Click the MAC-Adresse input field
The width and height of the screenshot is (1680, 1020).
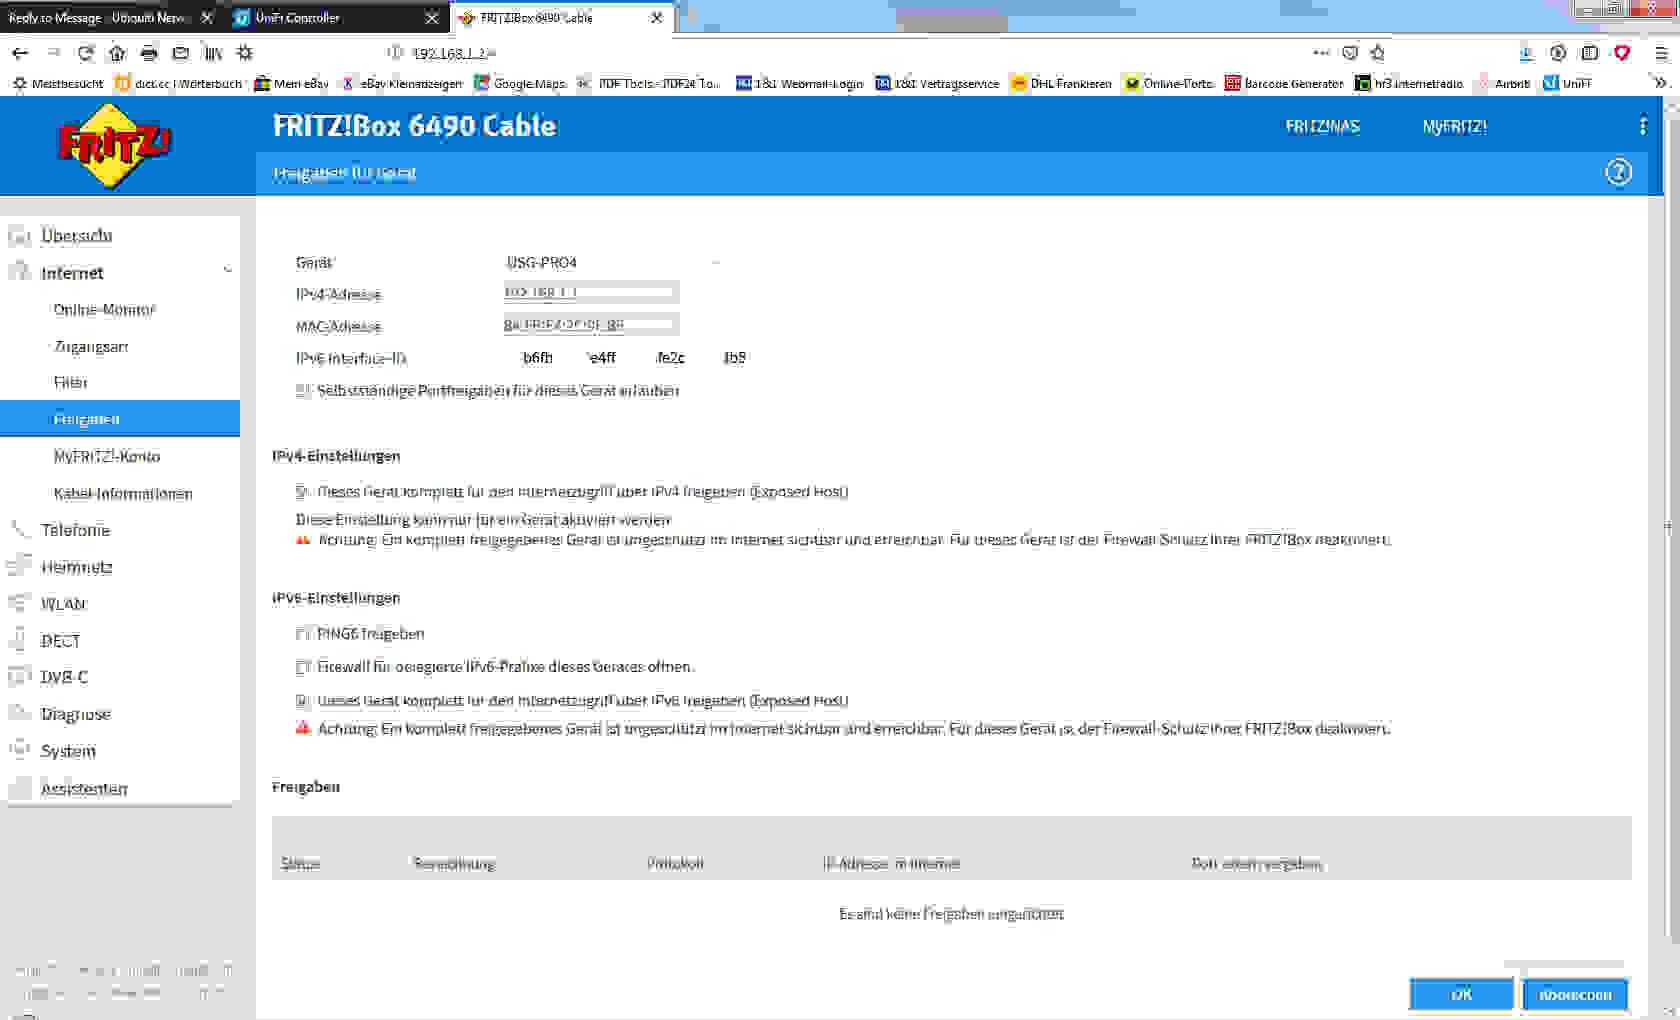591,325
